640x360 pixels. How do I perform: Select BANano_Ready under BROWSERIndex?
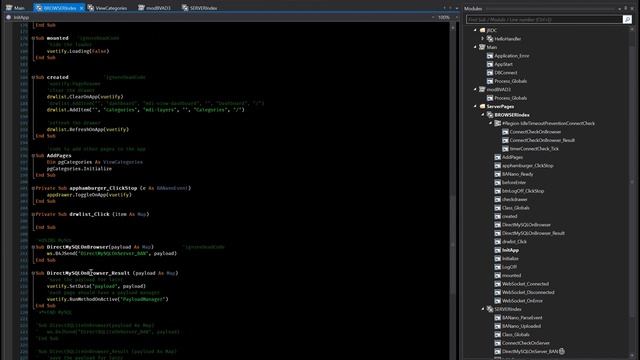pyautogui.click(x=518, y=174)
